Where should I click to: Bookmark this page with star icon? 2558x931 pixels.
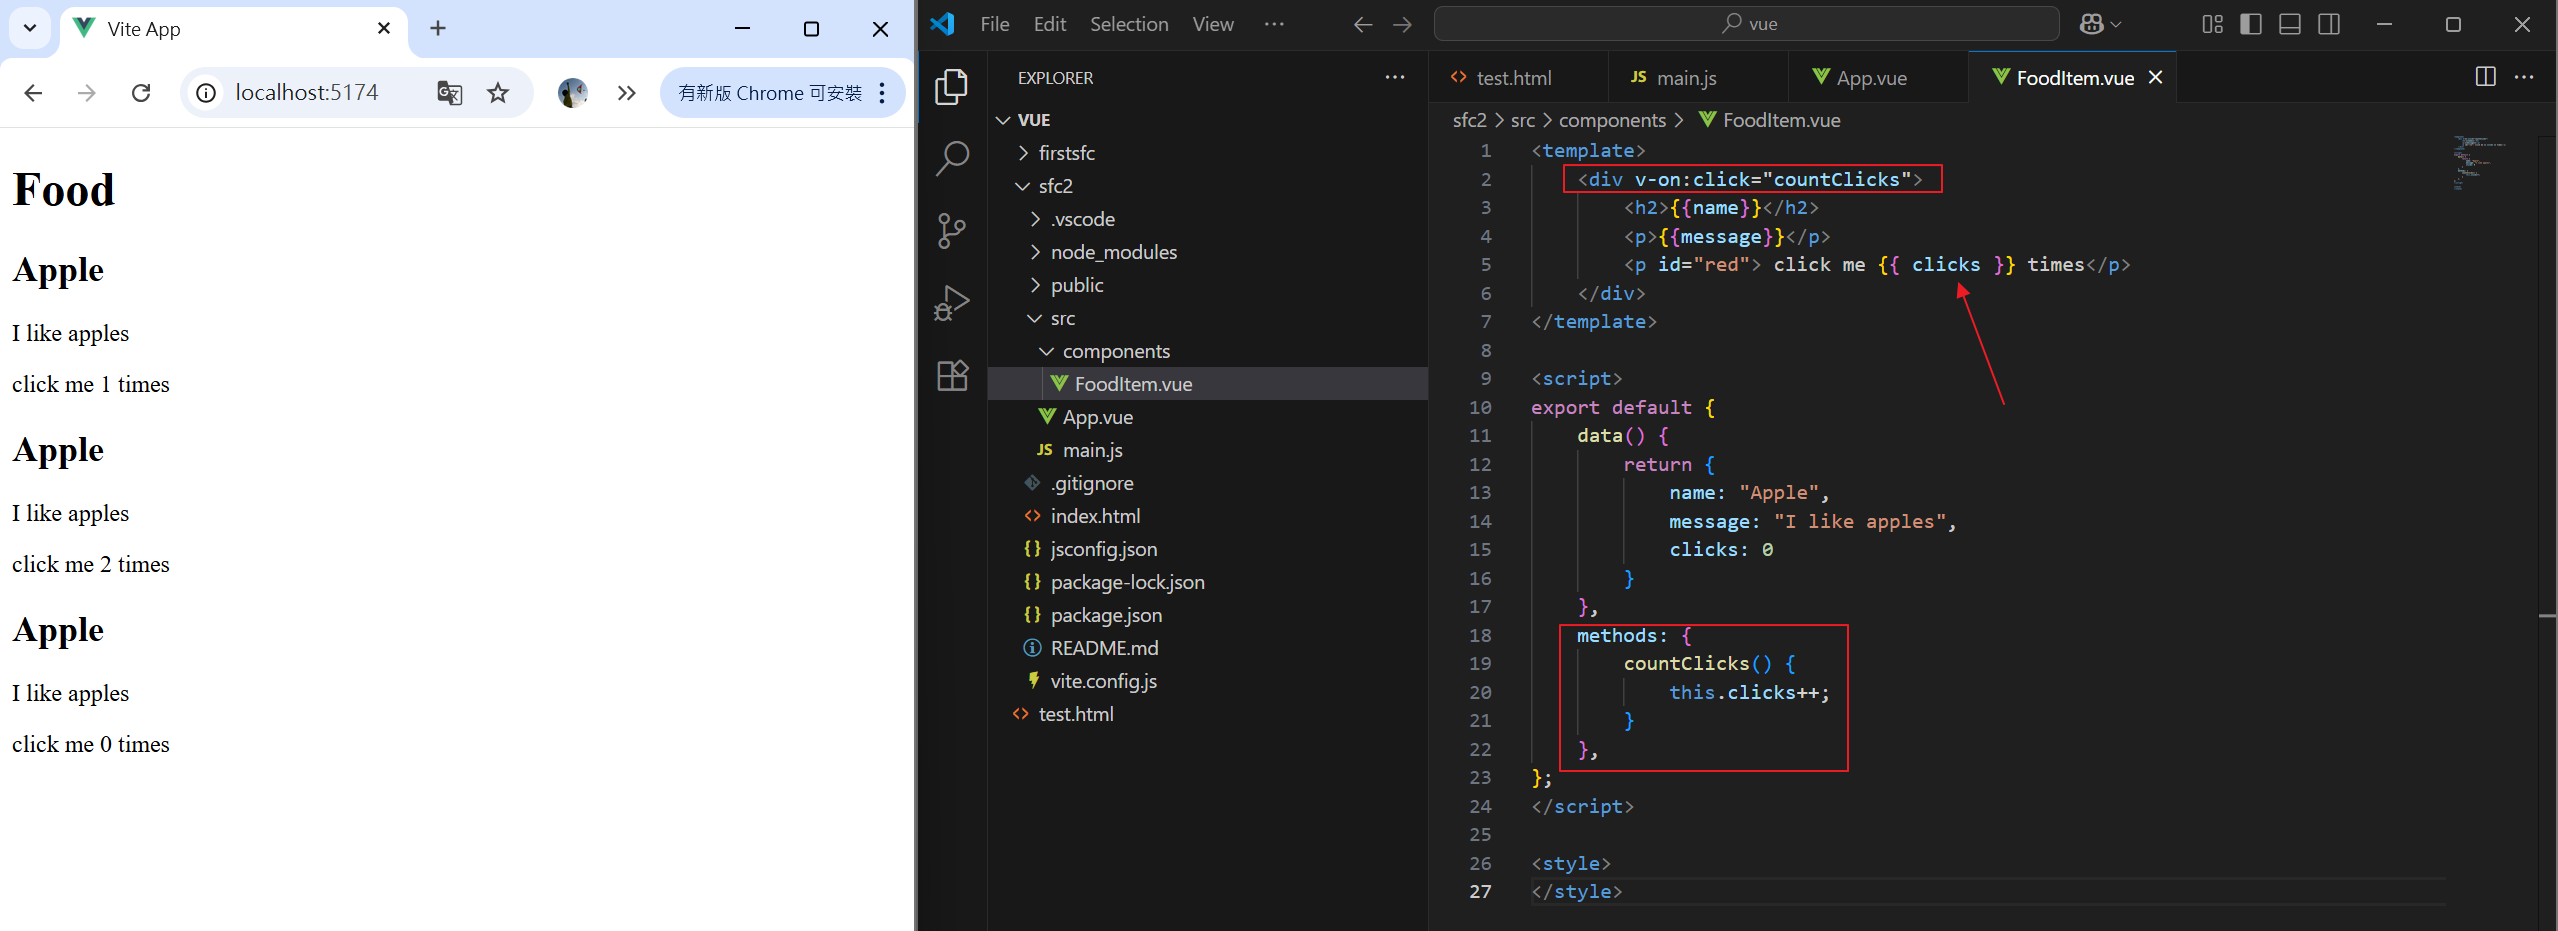pyautogui.click(x=498, y=93)
